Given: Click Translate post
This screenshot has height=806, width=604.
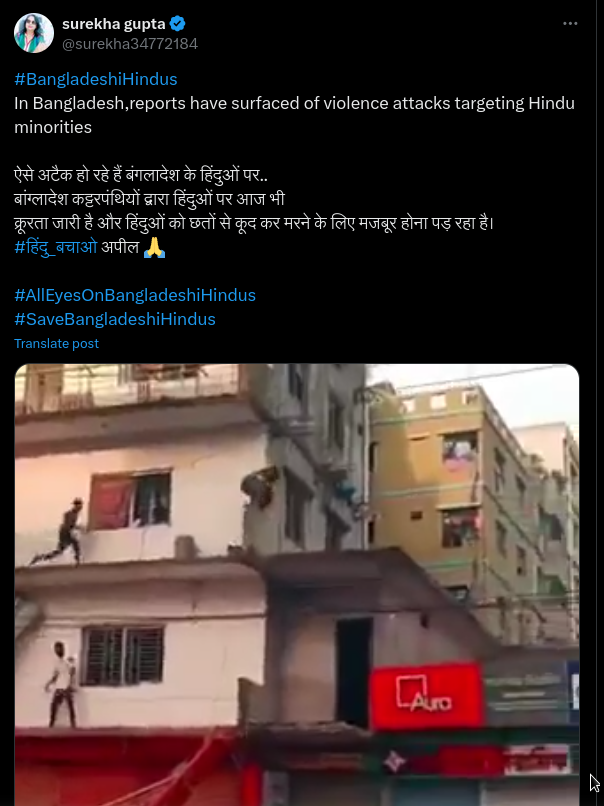Looking at the screenshot, I should (57, 343).
